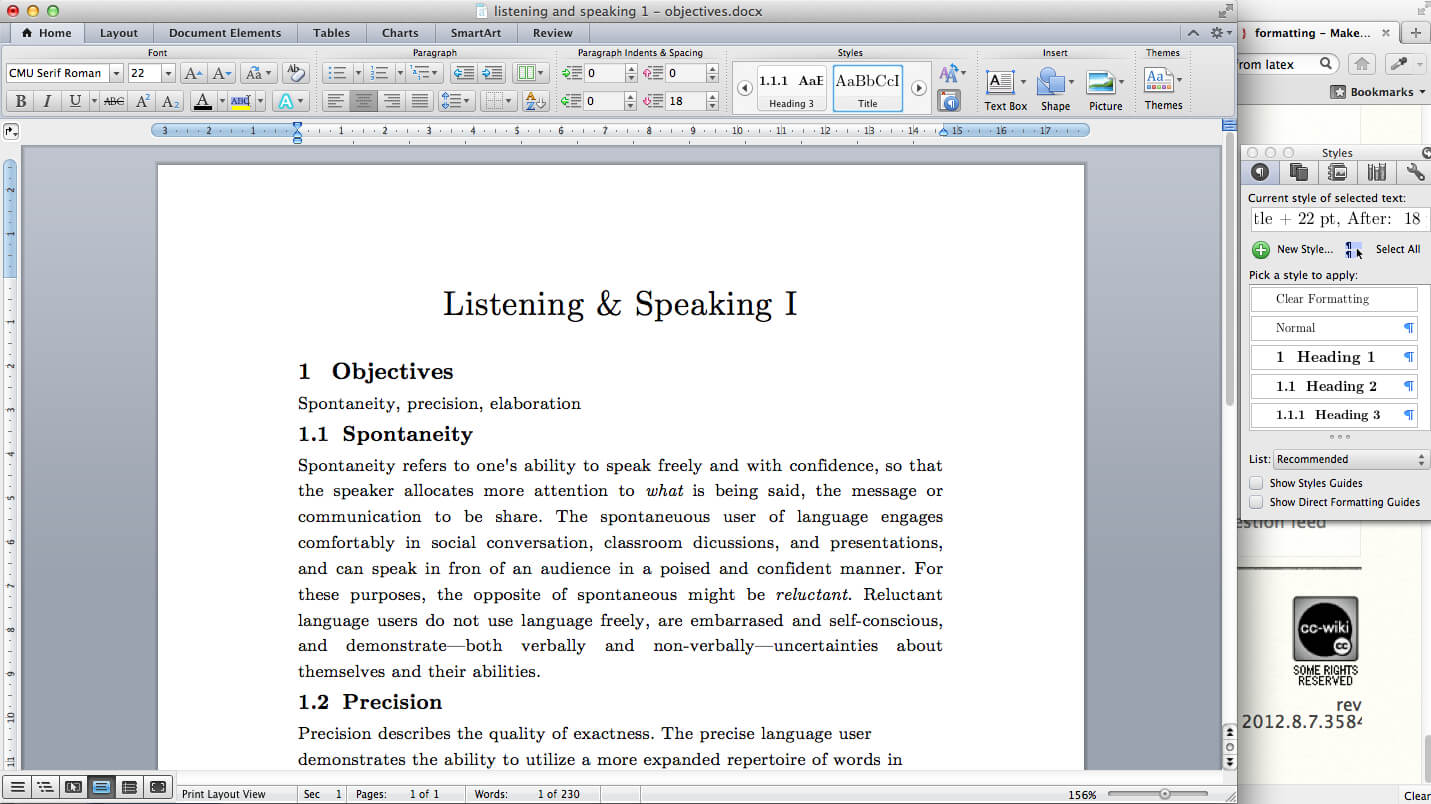Select the strikethrough formatting icon
The height and width of the screenshot is (804, 1431).
tap(113, 102)
